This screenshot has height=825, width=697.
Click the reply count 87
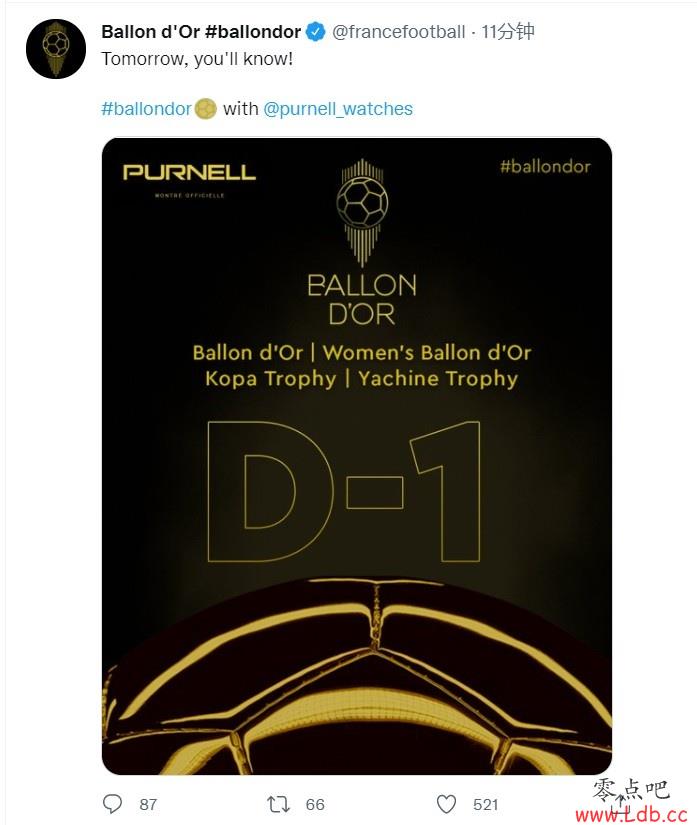[148, 804]
